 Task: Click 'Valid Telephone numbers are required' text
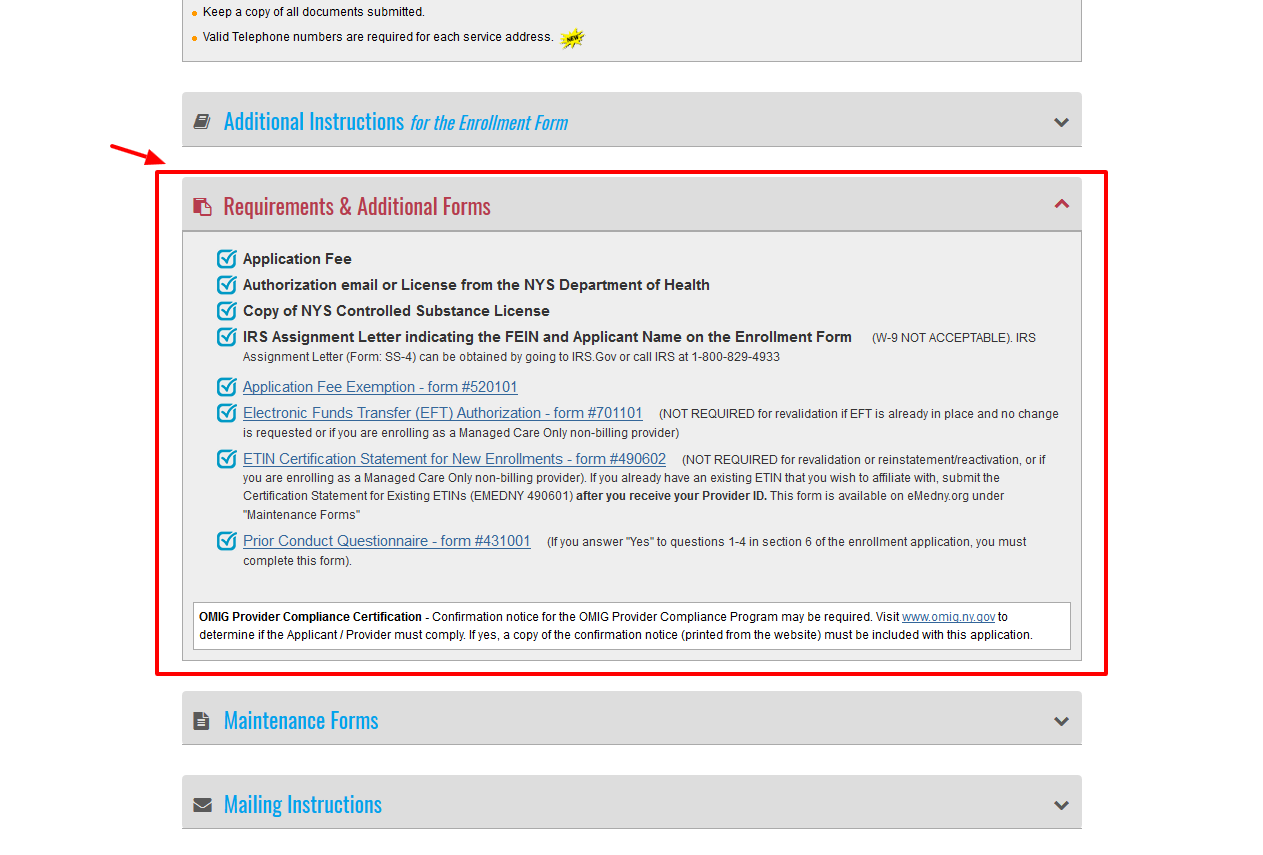click(x=377, y=37)
